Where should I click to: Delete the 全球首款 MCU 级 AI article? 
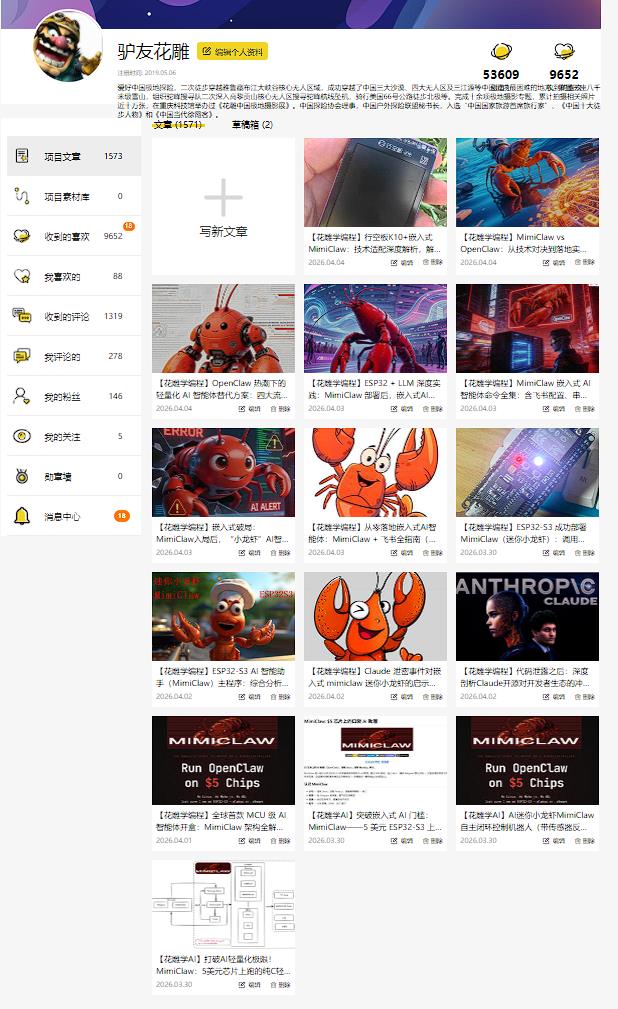[280, 841]
